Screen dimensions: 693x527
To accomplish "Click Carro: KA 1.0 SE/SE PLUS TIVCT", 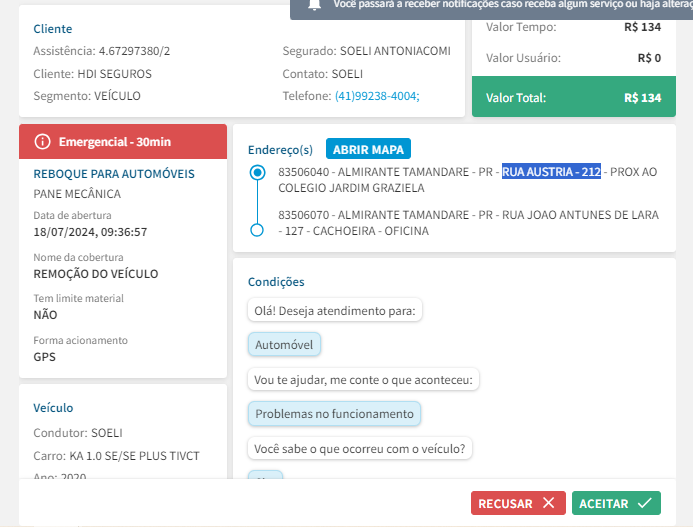I will point(116,456).
